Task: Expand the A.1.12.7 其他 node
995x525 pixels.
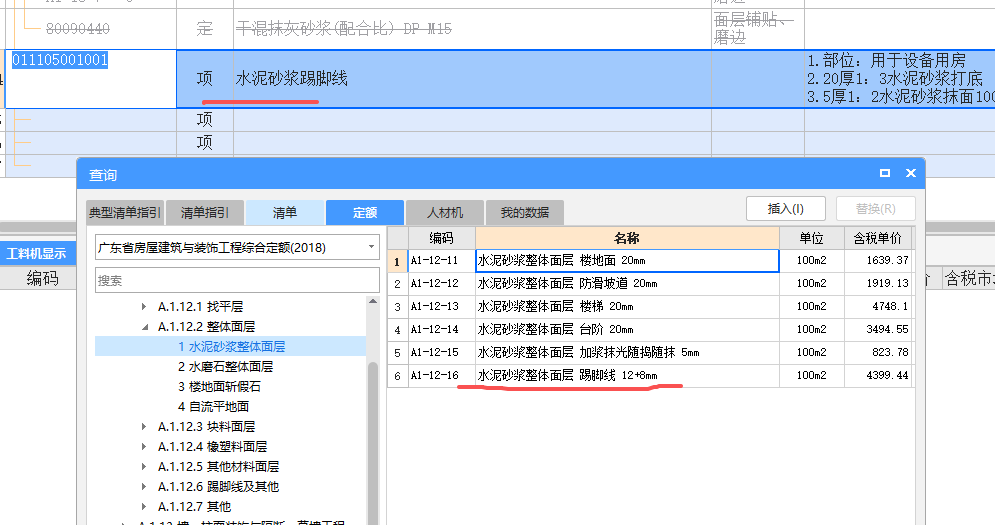Action: [x=144, y=507]
